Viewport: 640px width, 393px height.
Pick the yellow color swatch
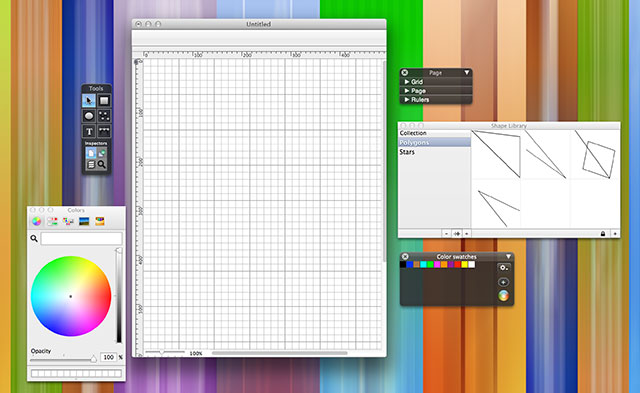[x=464, y=264]
